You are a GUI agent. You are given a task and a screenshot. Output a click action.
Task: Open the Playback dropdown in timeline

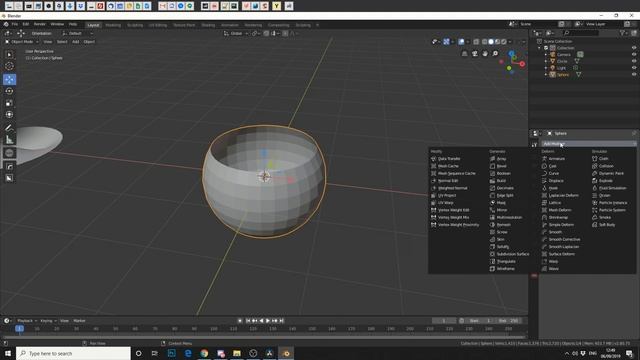27,321
